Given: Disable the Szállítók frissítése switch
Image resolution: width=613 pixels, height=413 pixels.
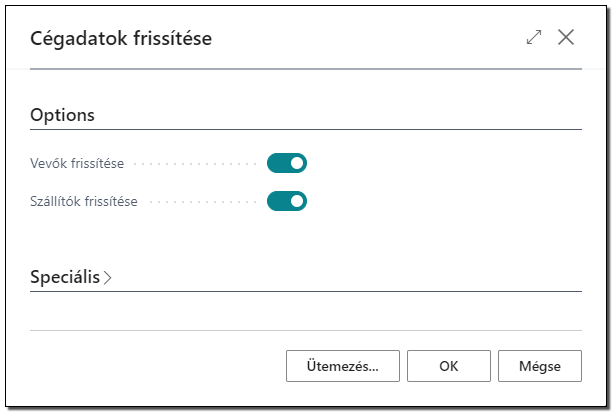Looking at the screenshot, I should click(x=287, y=201).
